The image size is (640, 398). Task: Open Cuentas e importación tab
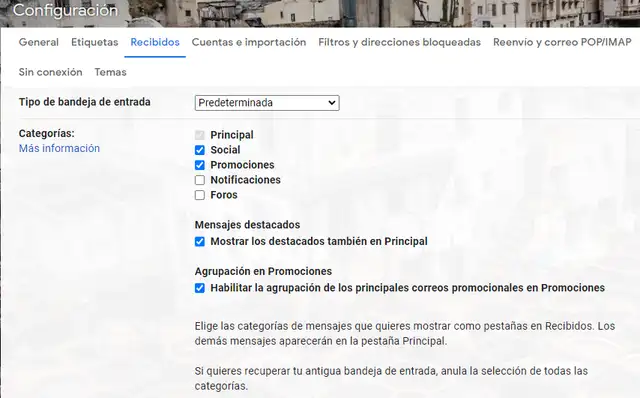(249, 42)
